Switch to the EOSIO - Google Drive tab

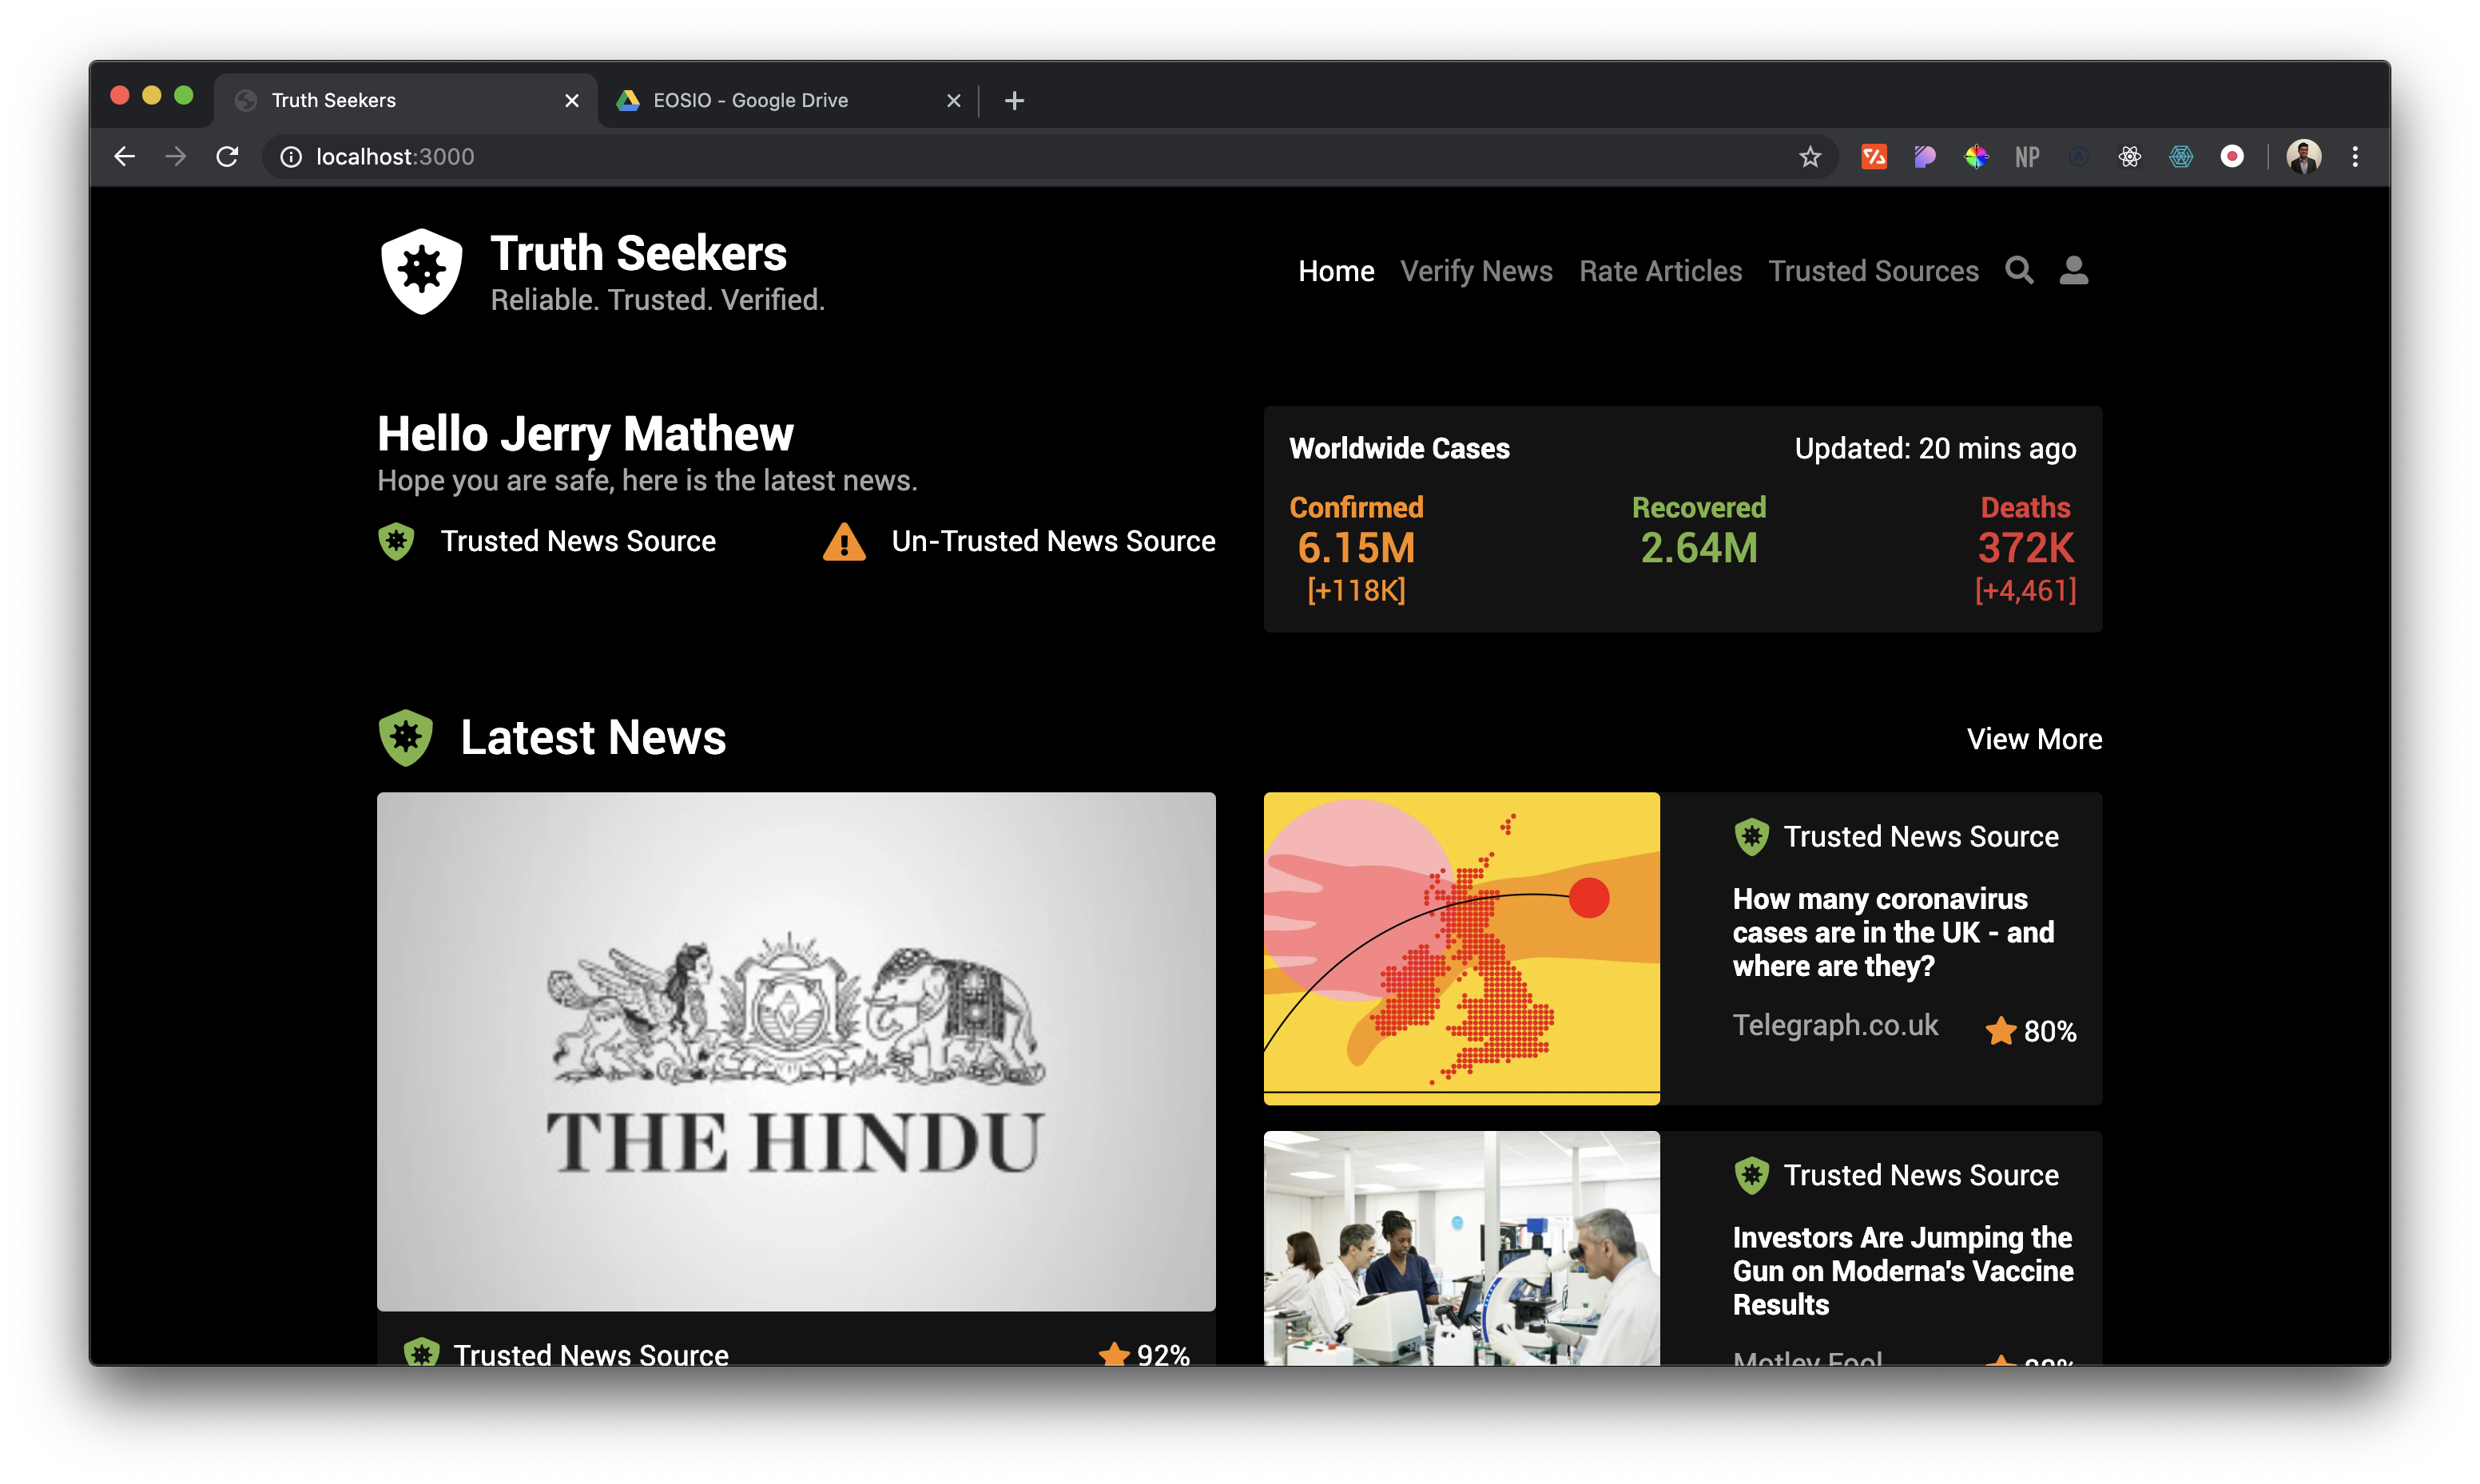coord(750,100)
